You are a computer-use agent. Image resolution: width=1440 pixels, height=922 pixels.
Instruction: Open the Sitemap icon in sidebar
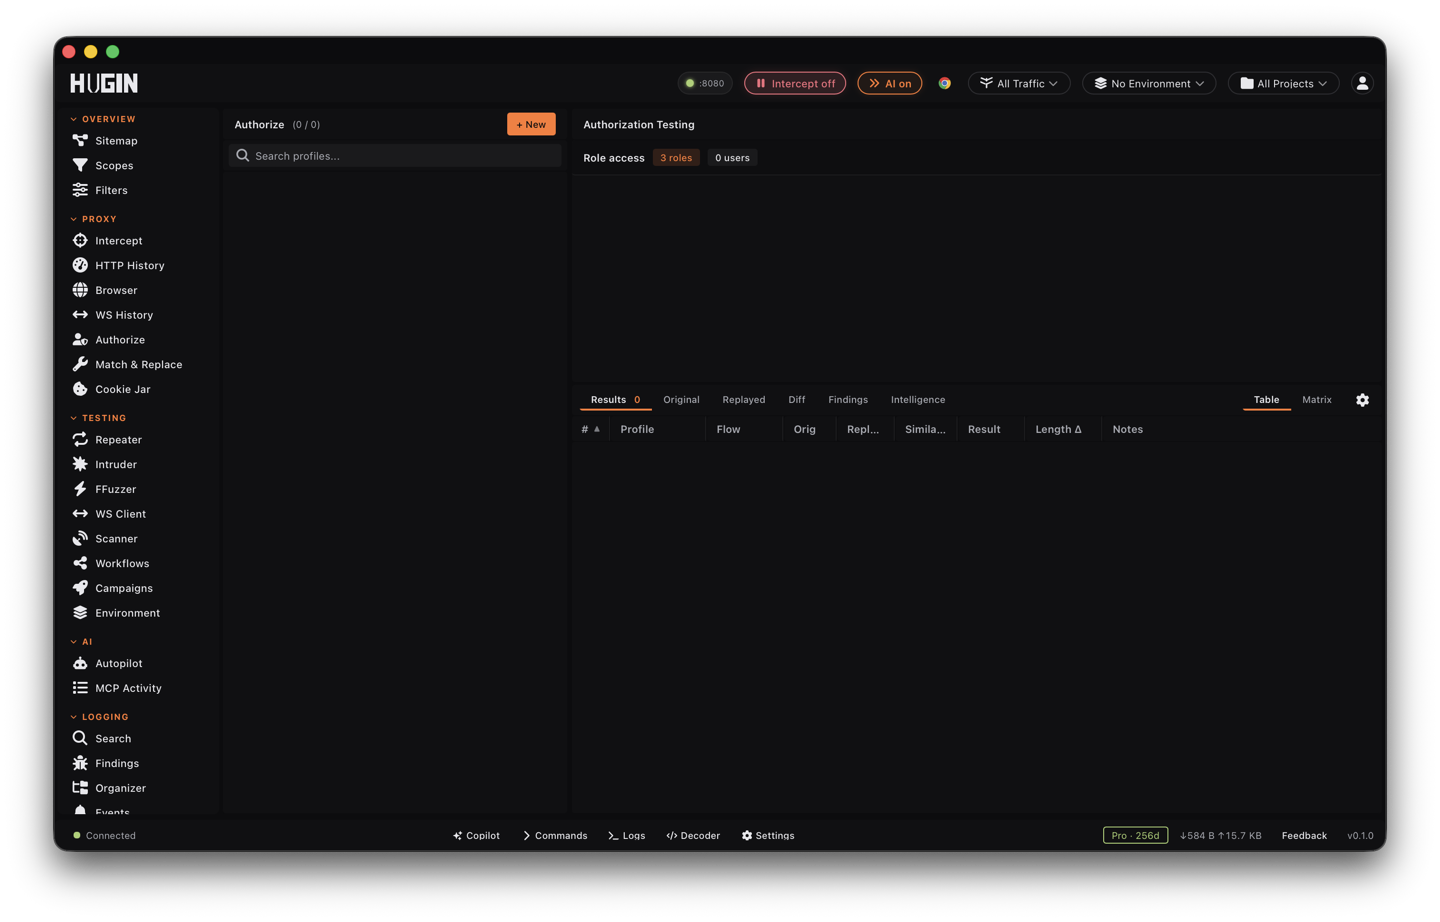[x=80, y=141]
